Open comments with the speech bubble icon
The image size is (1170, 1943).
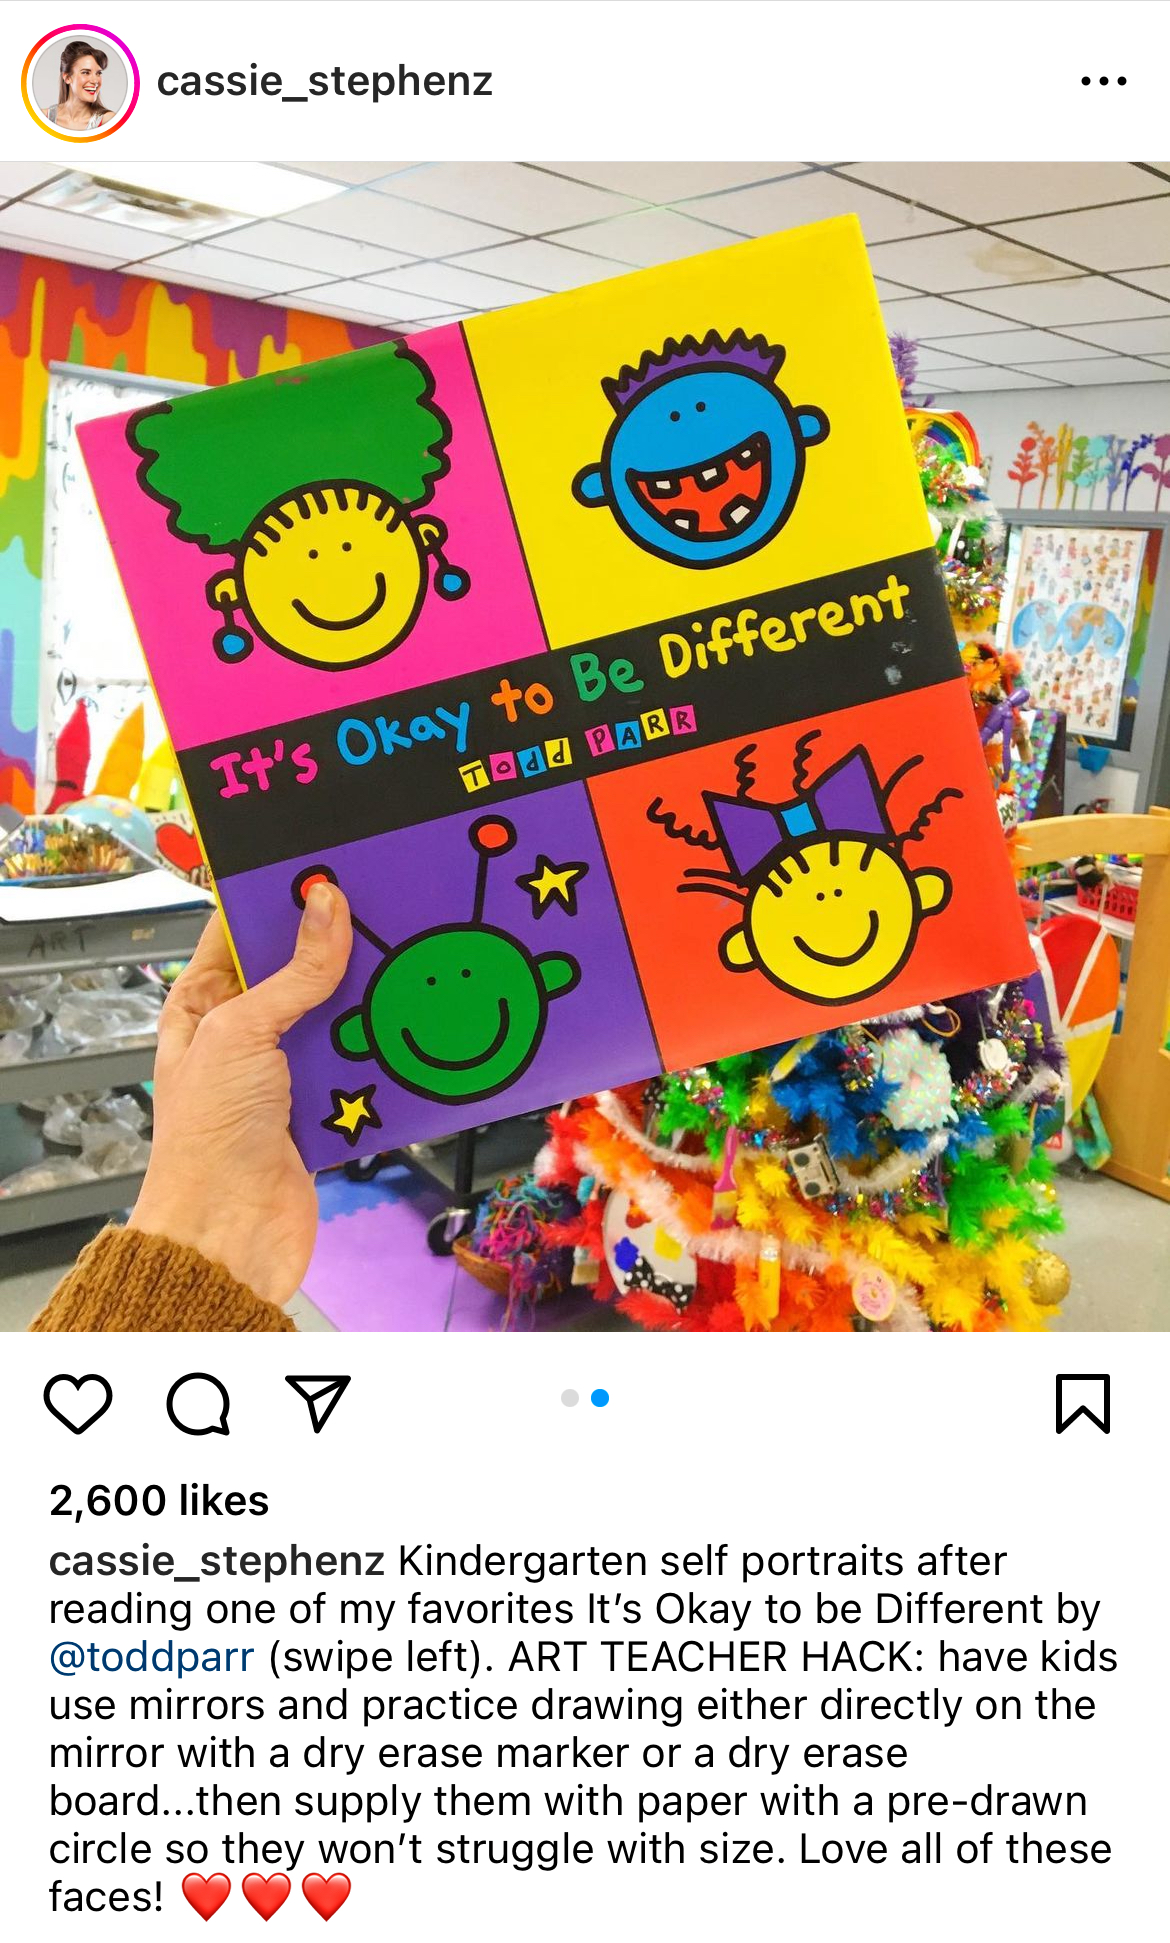pyautogui.click(x=198, y=1404)
